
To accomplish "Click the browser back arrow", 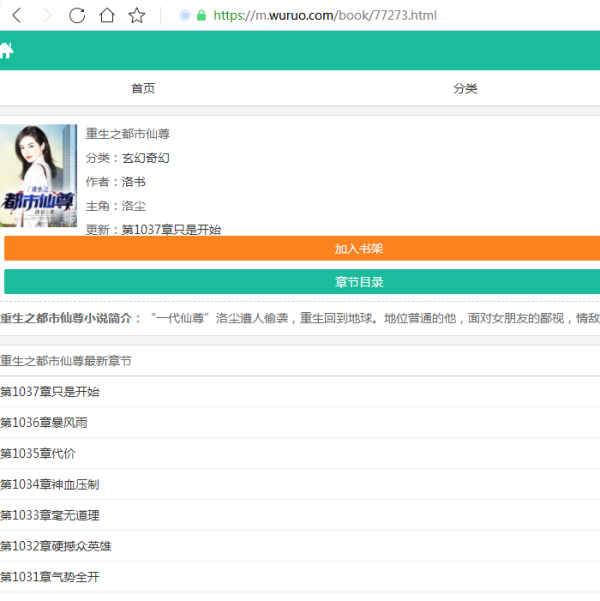I will (x=17, y=15).
